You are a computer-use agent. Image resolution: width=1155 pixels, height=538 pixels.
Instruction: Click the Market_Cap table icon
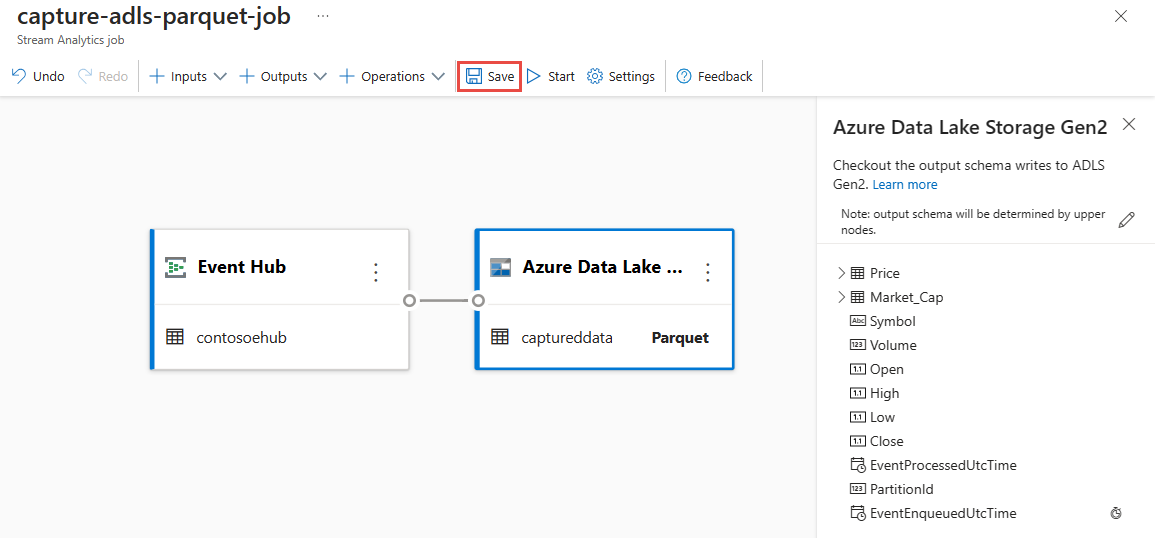click(857, 298)
